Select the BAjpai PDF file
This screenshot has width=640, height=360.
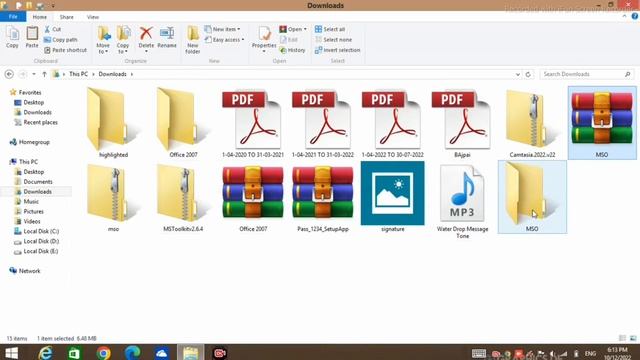(x=462, y=122)
